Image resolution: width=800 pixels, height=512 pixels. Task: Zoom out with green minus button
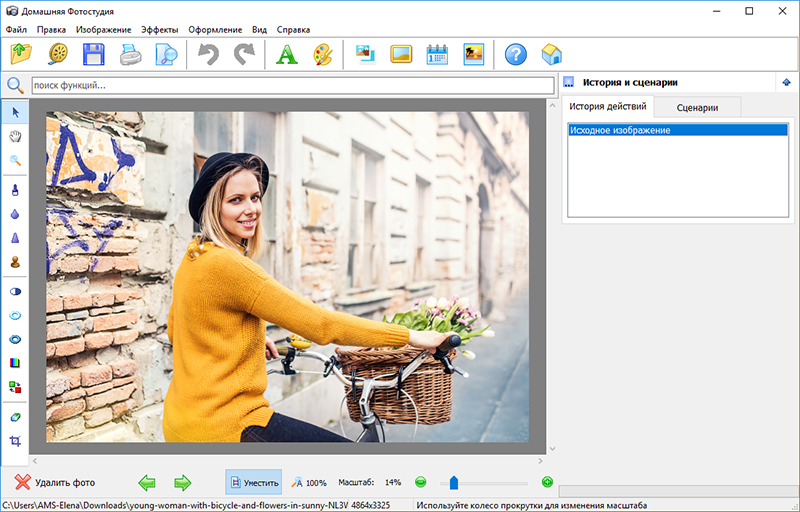[x=420, y=482]
